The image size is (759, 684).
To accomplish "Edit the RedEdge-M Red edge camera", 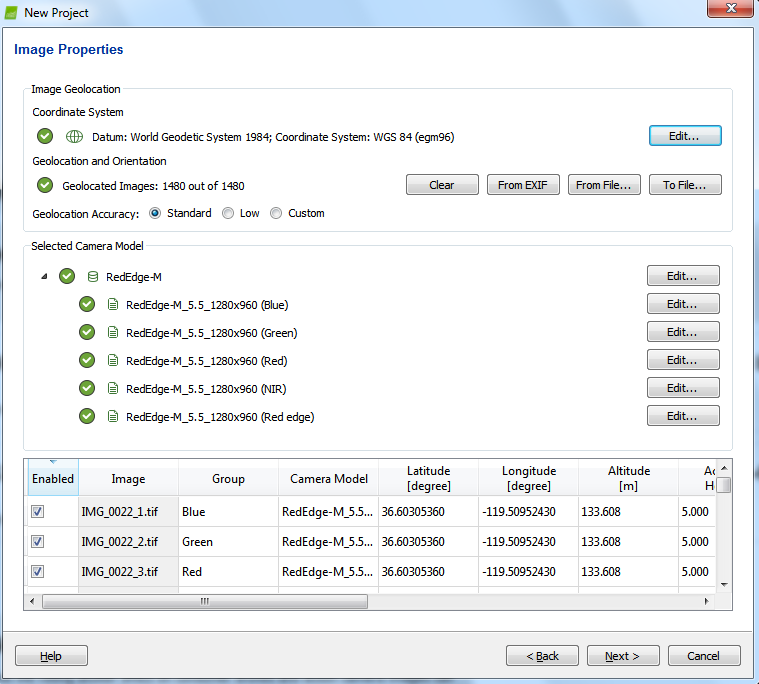I will 683,416.
